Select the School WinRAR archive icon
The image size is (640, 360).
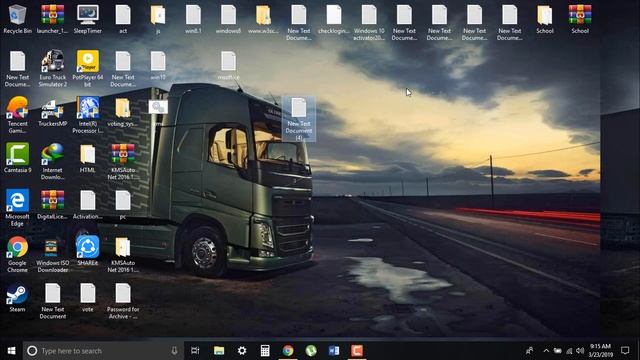tap(580, 19)
